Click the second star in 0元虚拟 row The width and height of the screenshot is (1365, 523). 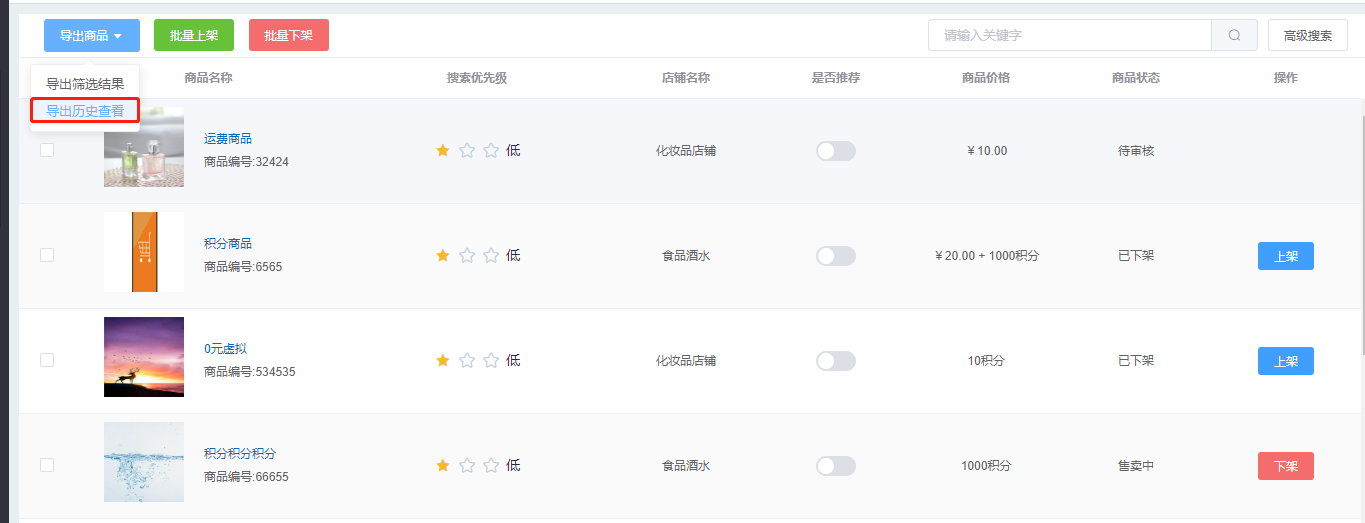click(x=467, y=360)
